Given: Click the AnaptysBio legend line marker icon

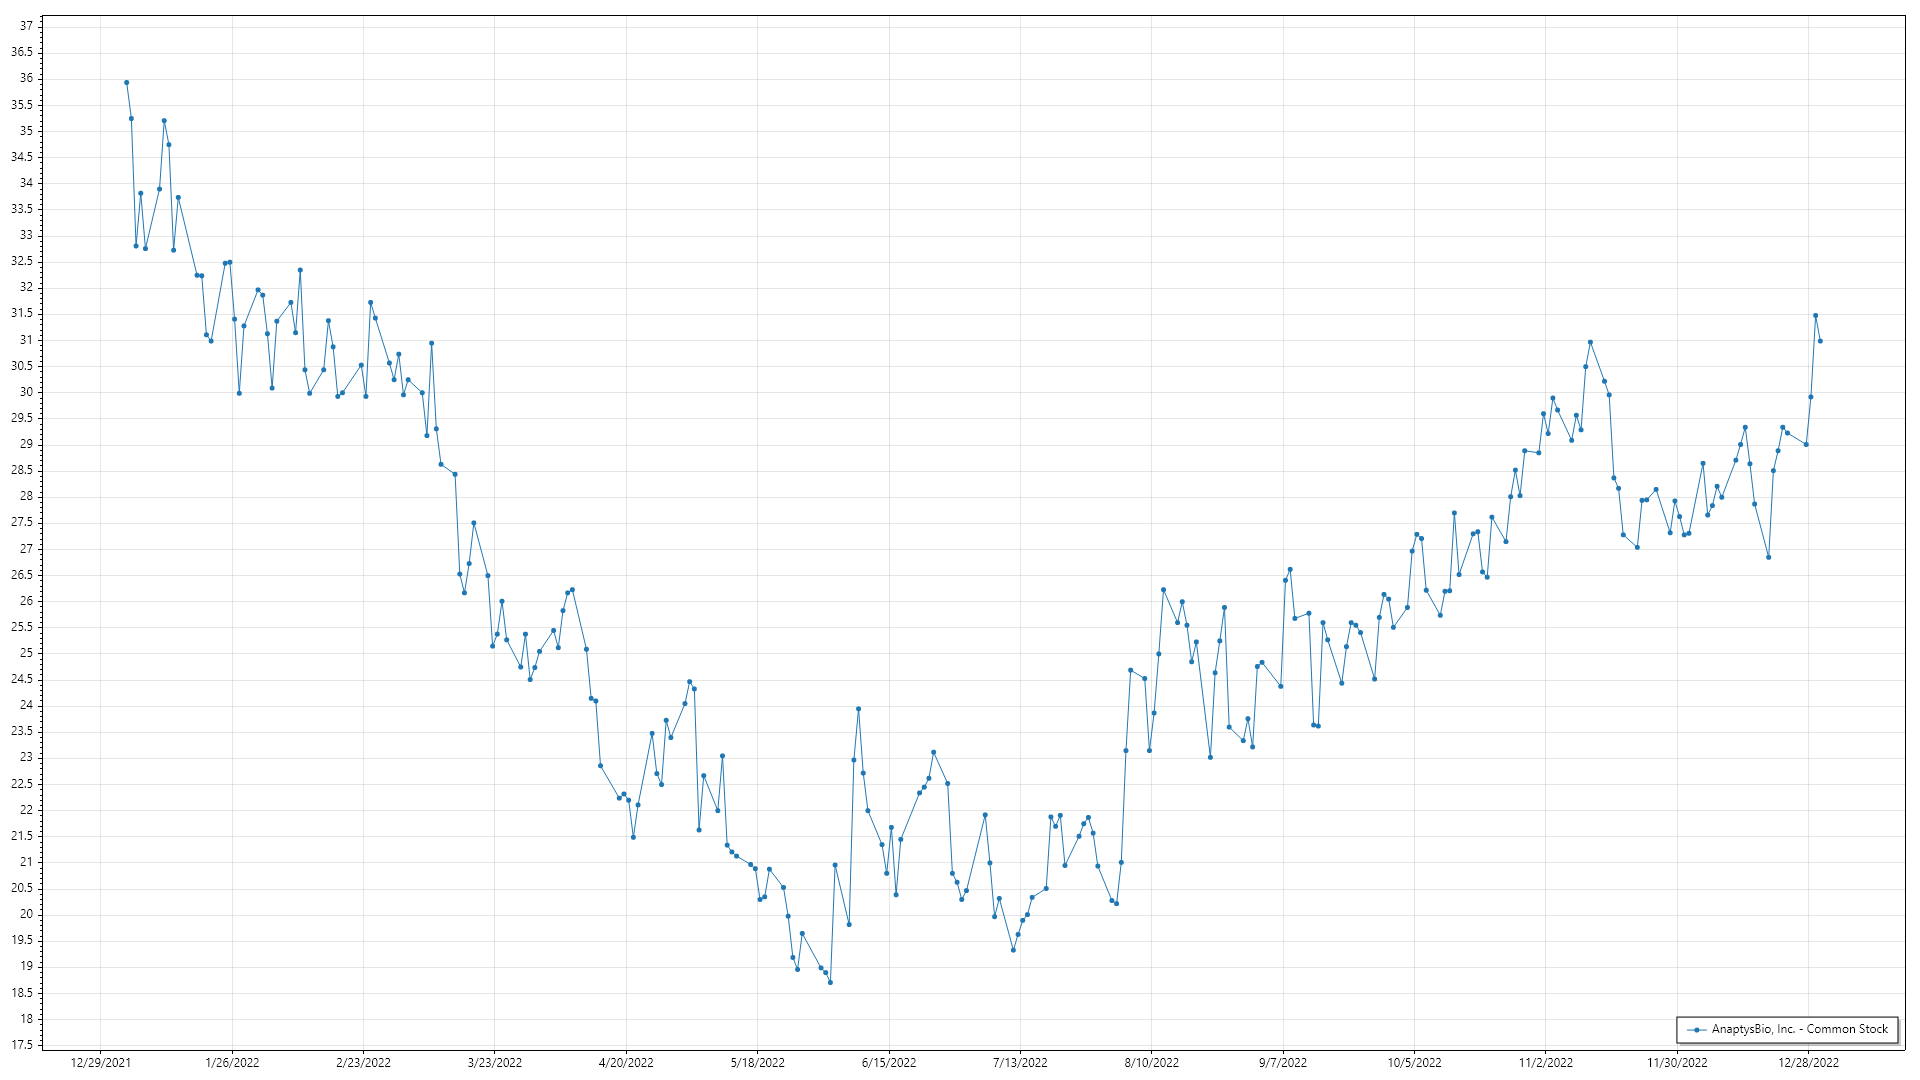Looking at the screenshot, I should click(x=1697, y=1029).
